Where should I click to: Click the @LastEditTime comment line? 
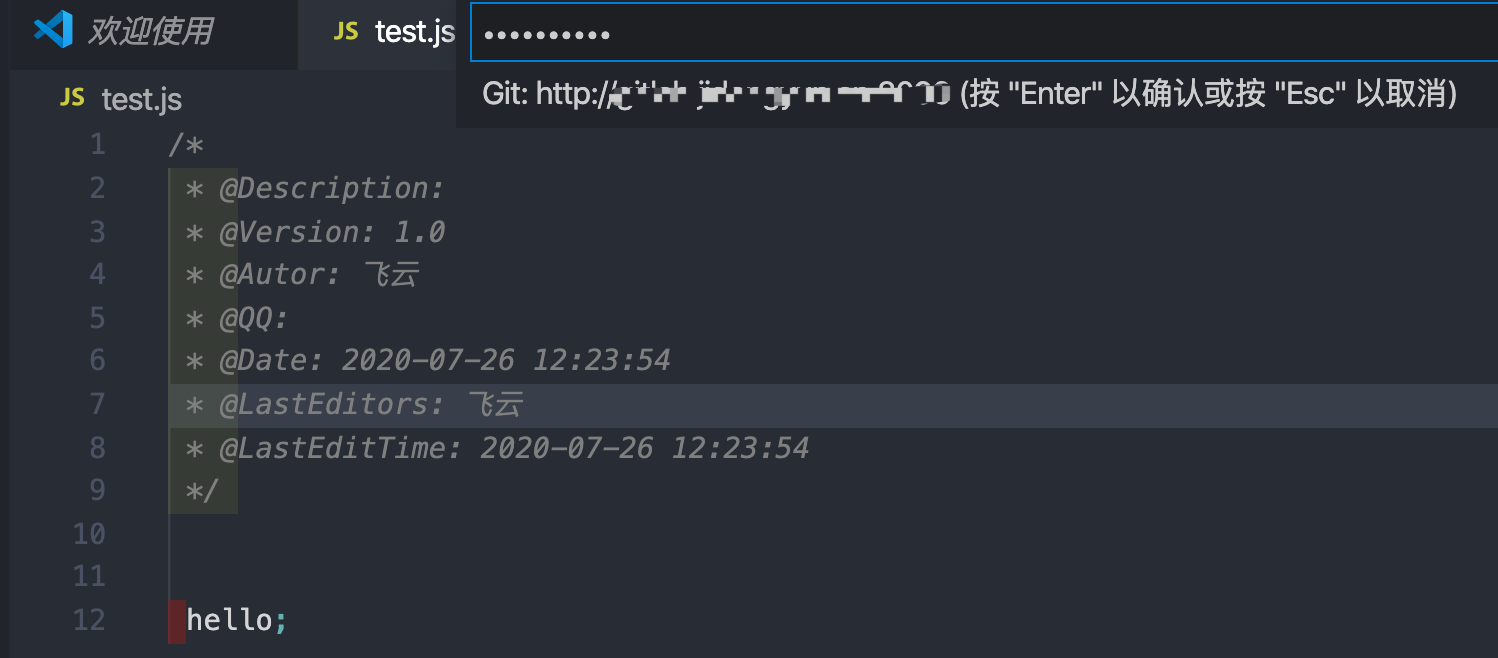pyautogui.click(x=497, y=447)
